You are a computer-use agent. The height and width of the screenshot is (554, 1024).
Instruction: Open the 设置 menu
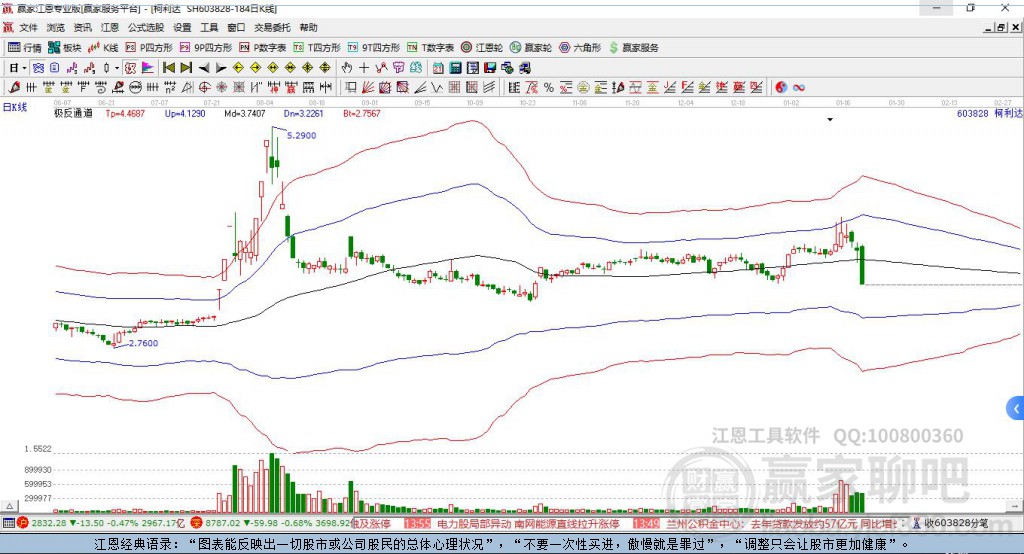[x=182, y=27]
